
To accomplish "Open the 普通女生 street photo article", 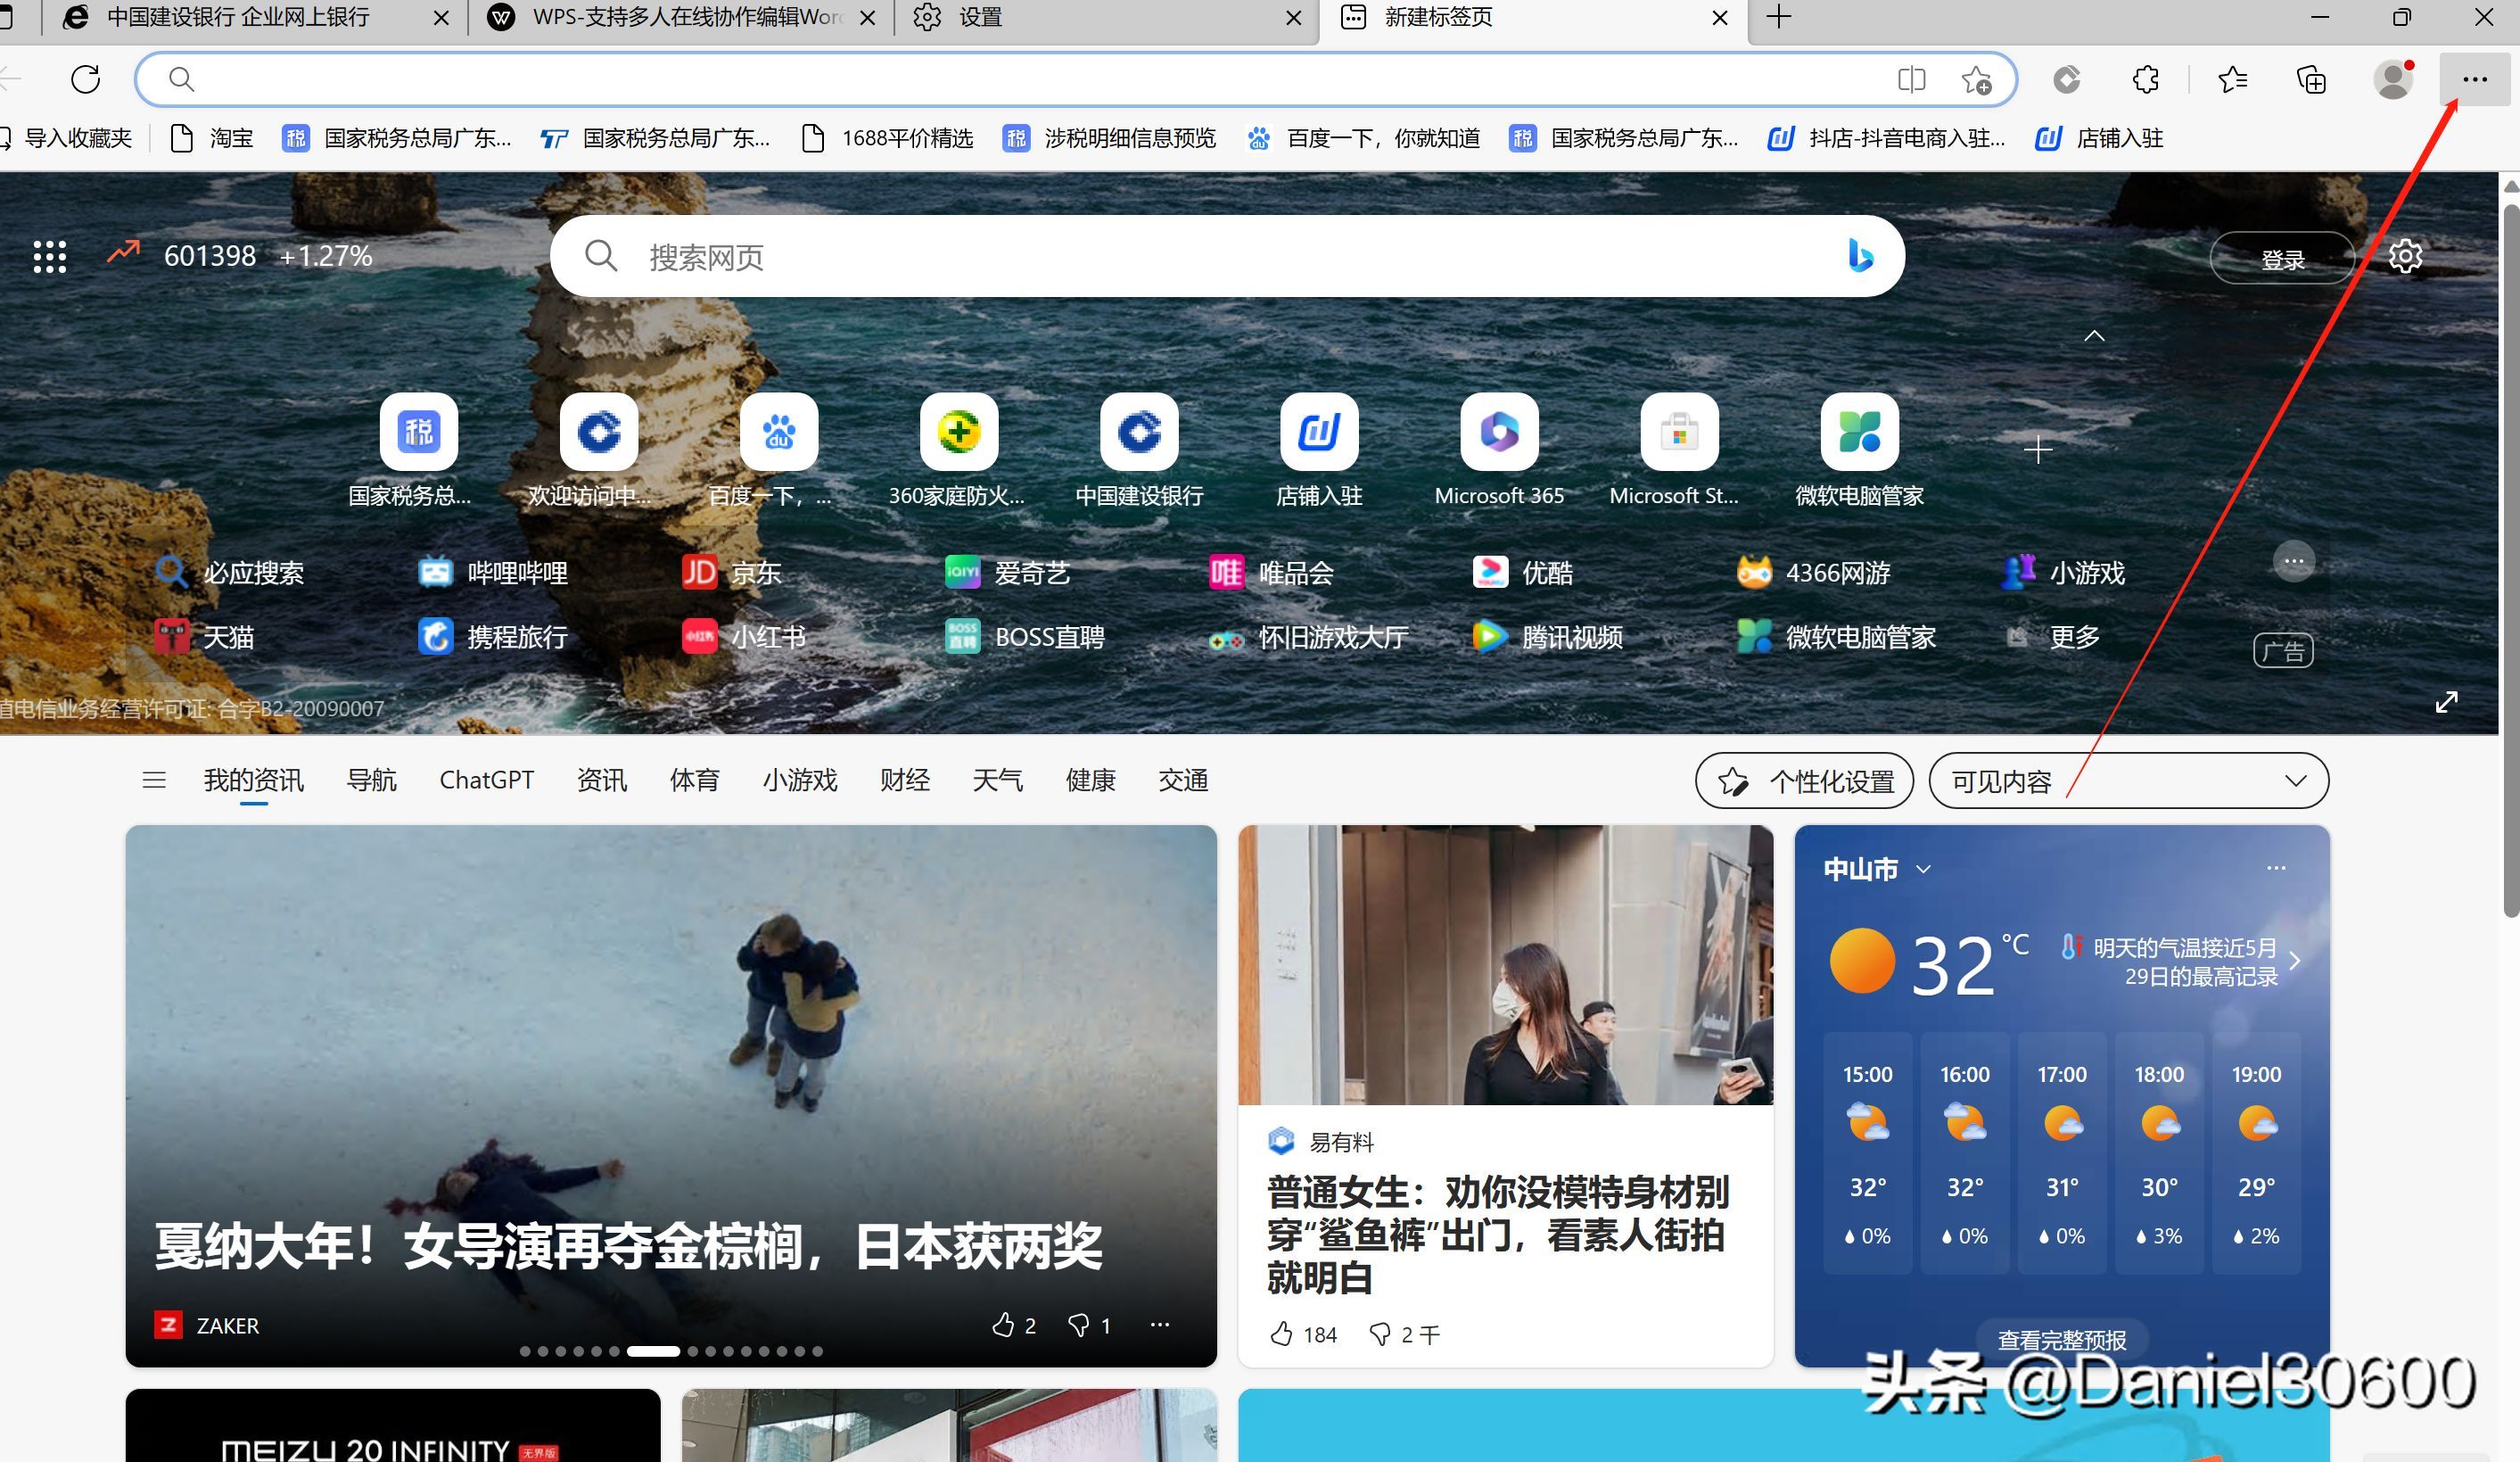I will point(1505,965).
